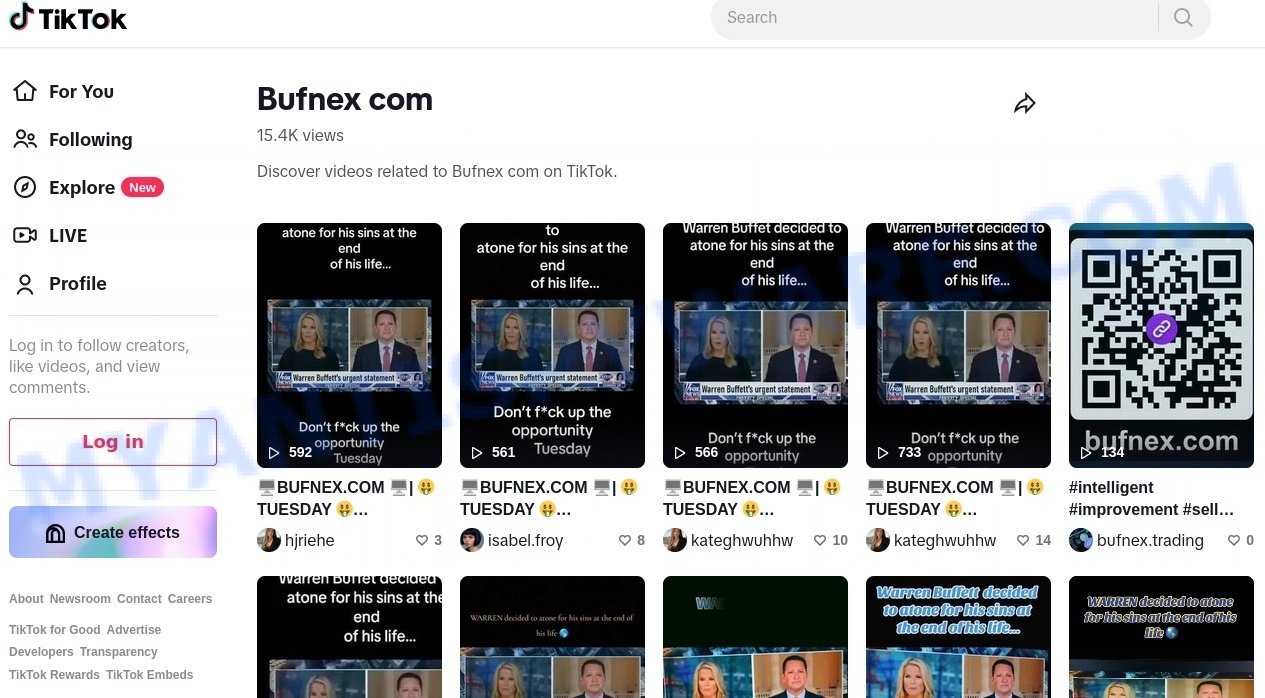
Task: Click the search magnifier icon
Action: tap(1183, 17)
